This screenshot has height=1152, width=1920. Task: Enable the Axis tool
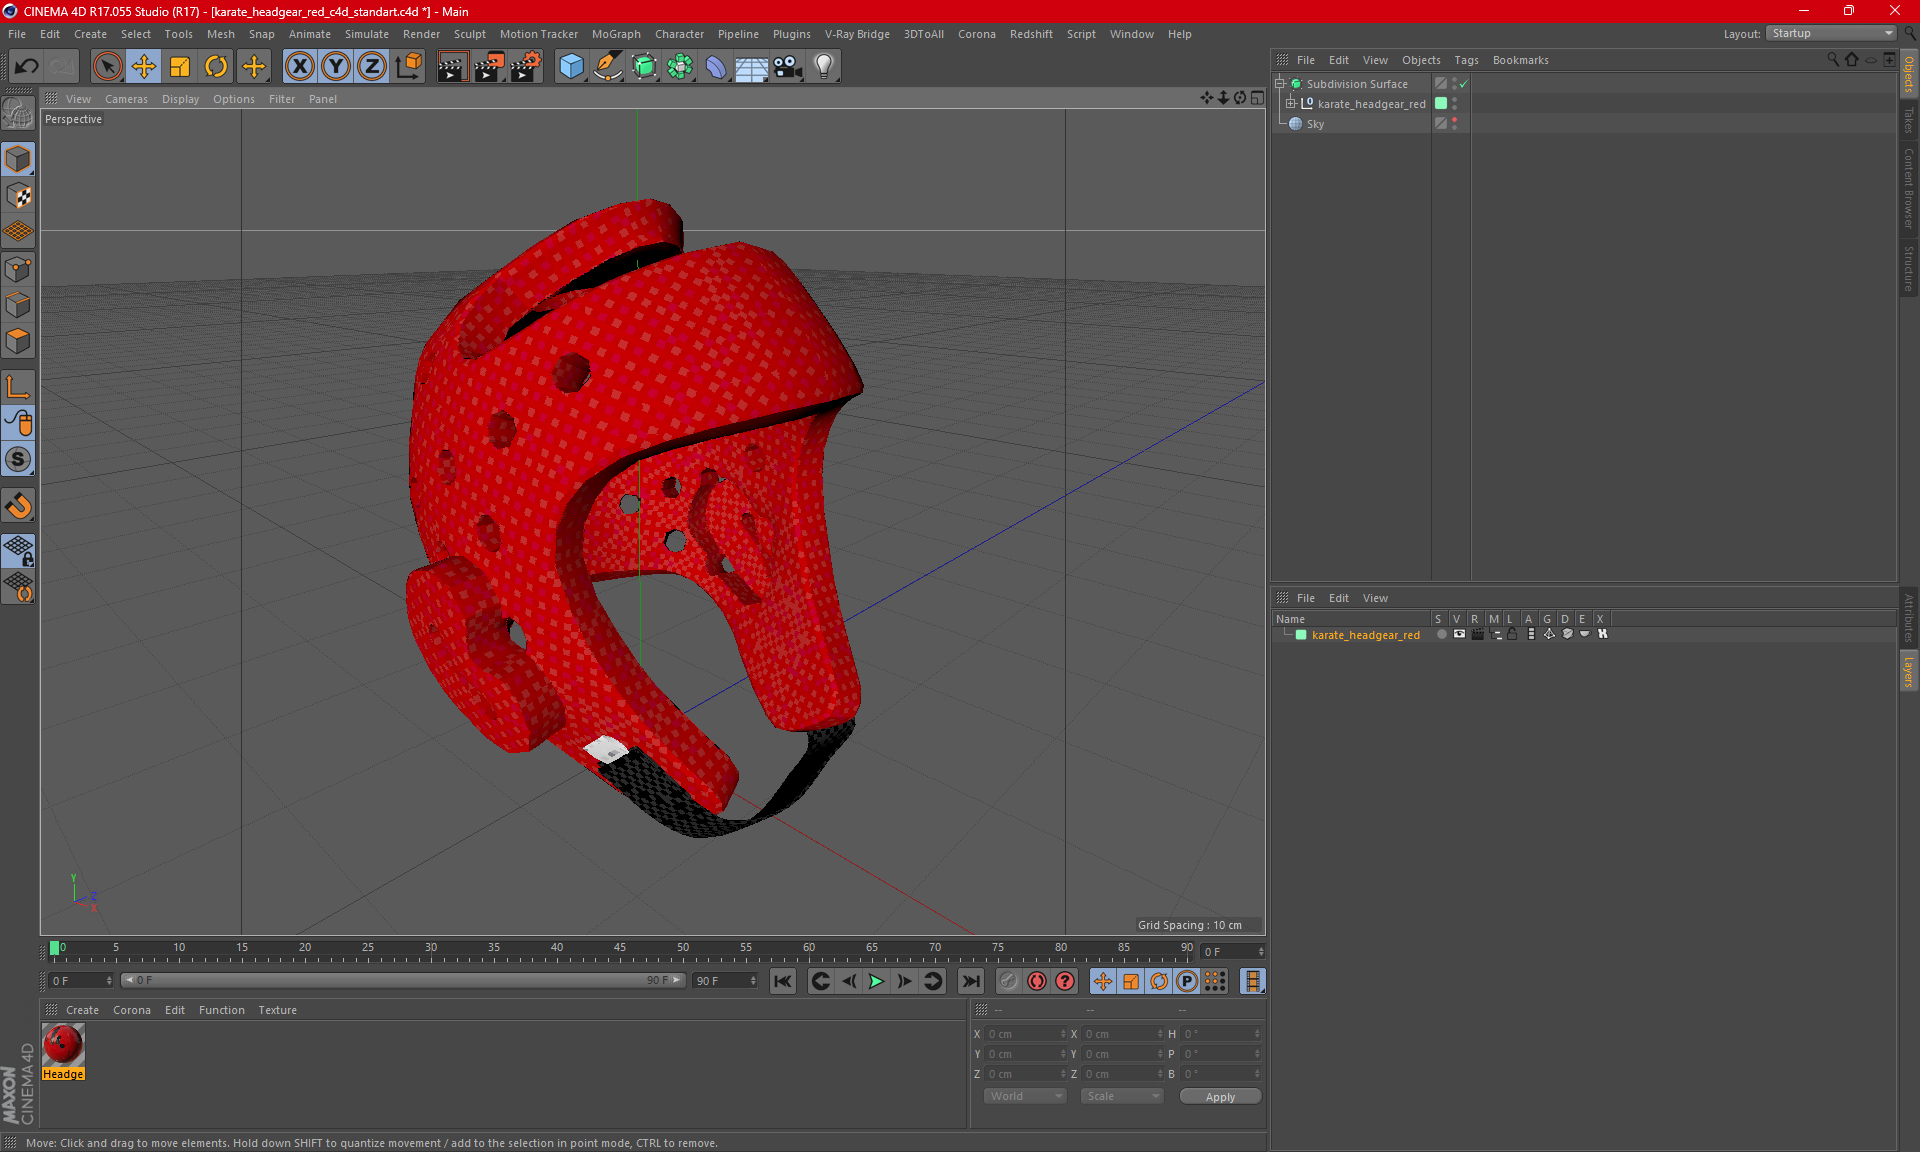[x=18, y=387]
